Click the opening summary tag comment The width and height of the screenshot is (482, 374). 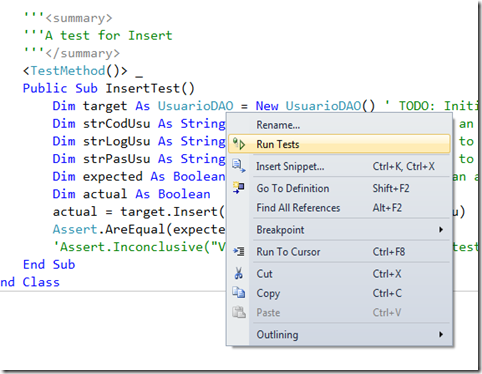click(68, 18)
